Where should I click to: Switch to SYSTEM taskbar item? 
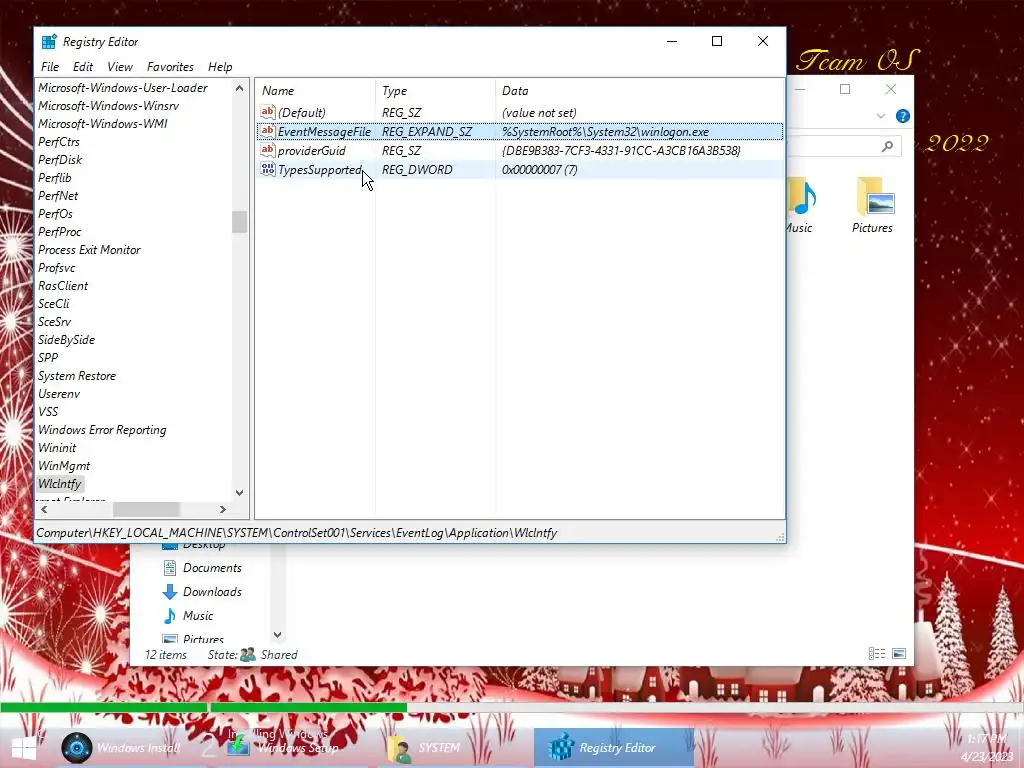point(424,748)
